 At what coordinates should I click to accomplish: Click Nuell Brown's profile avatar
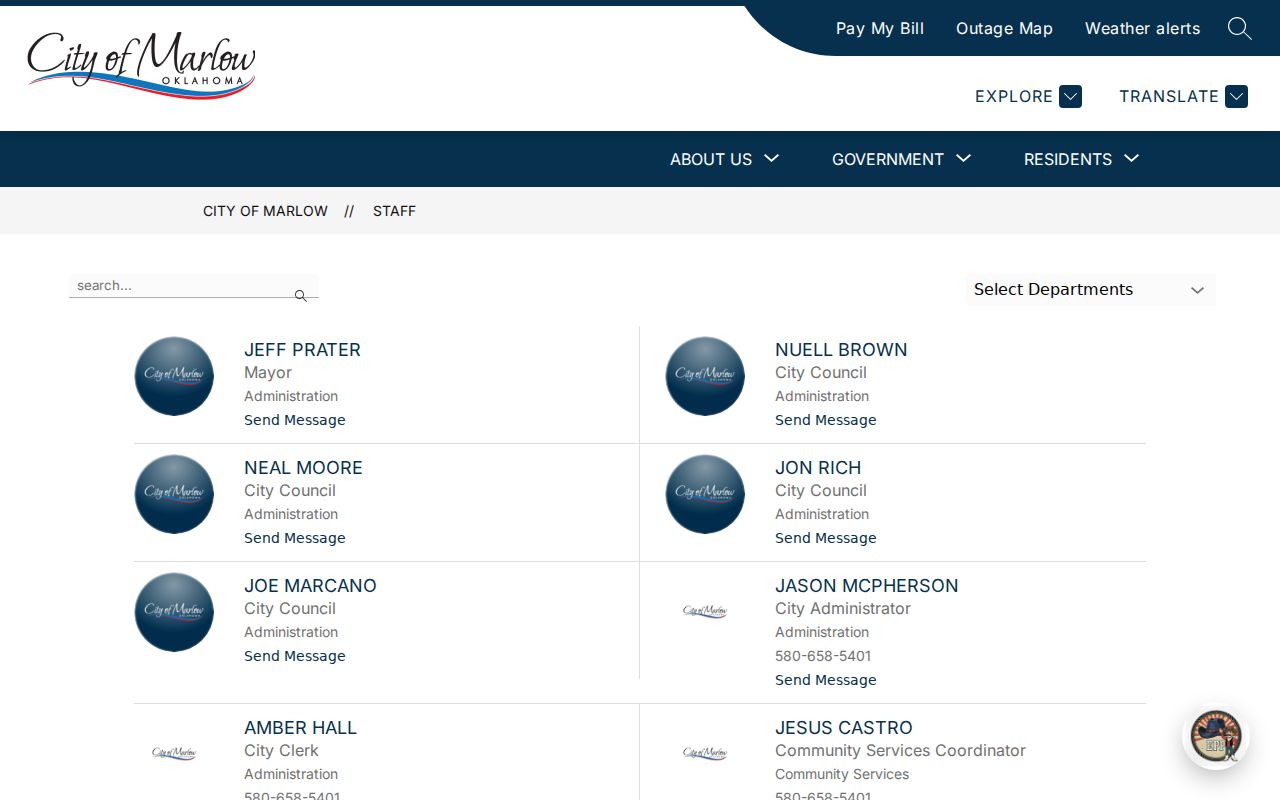click(x=705, y=376)
